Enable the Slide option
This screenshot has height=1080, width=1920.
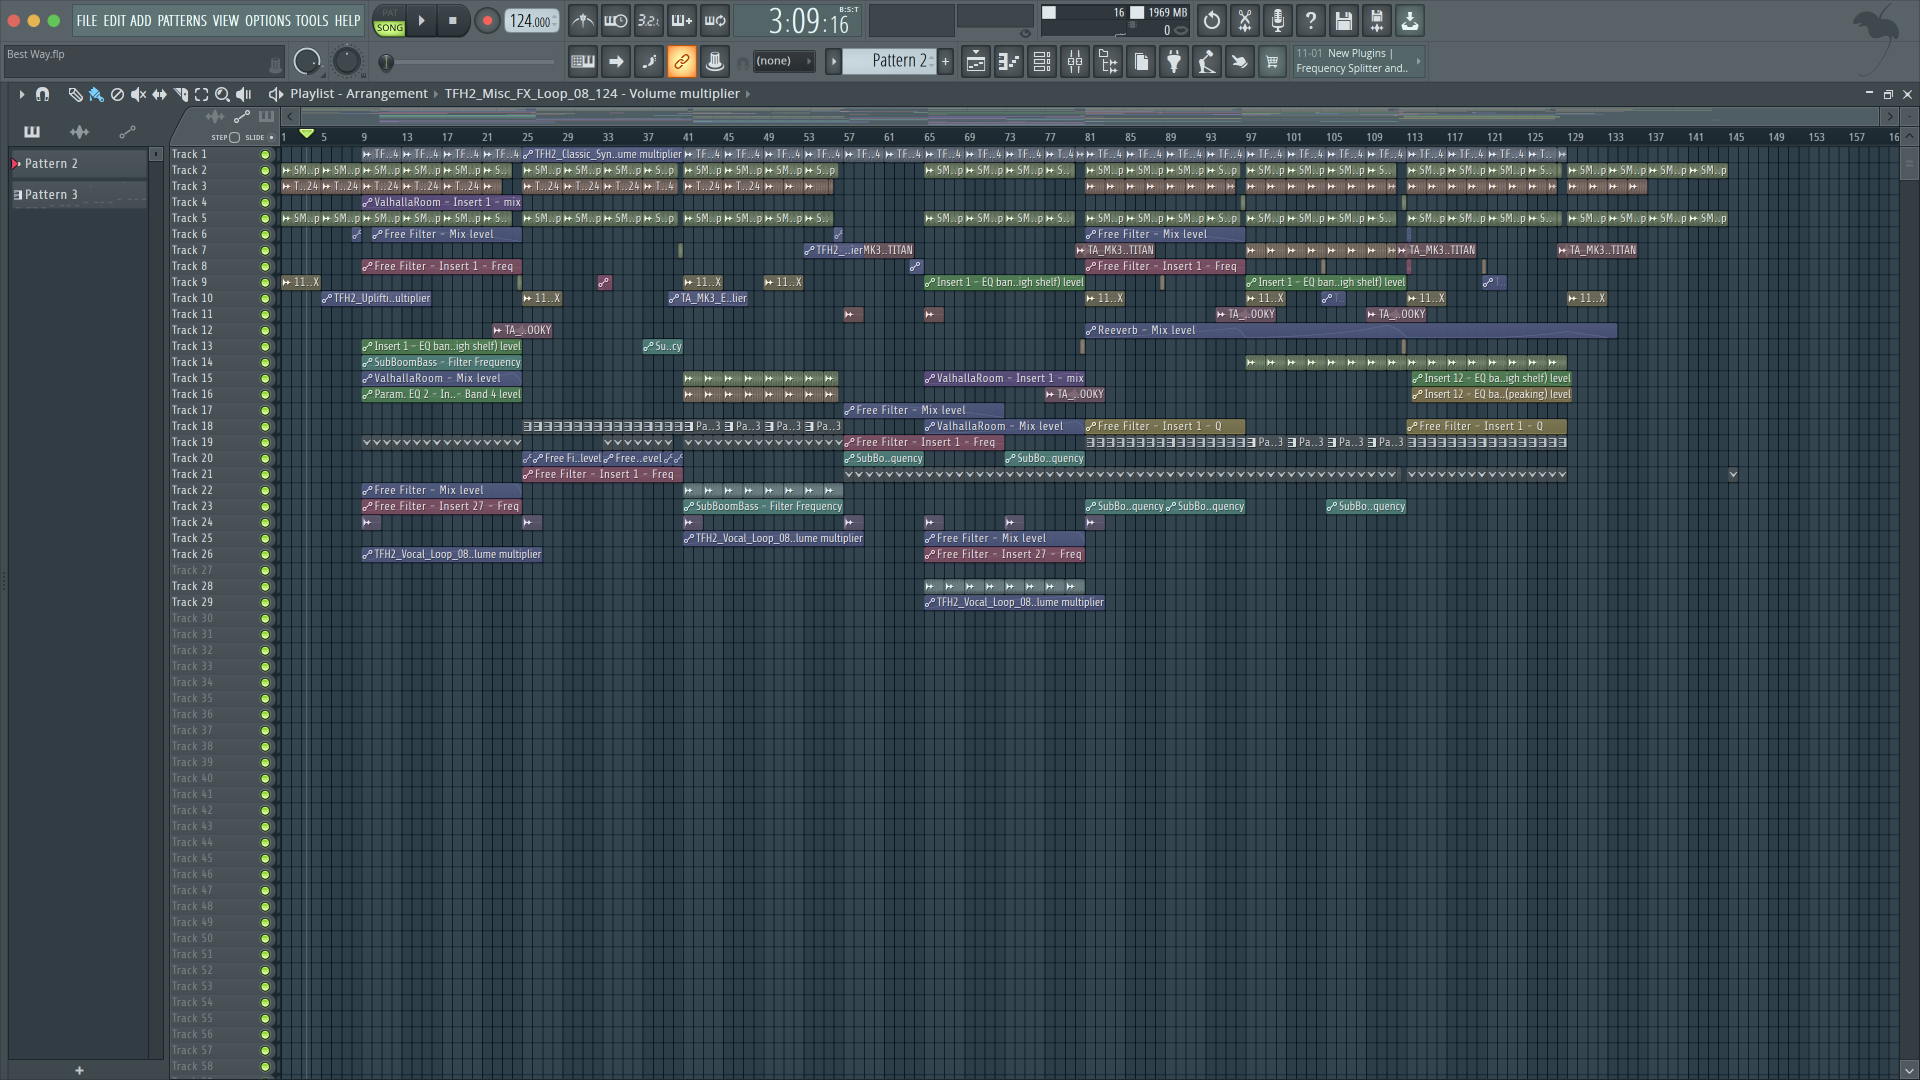pos(271,137)
